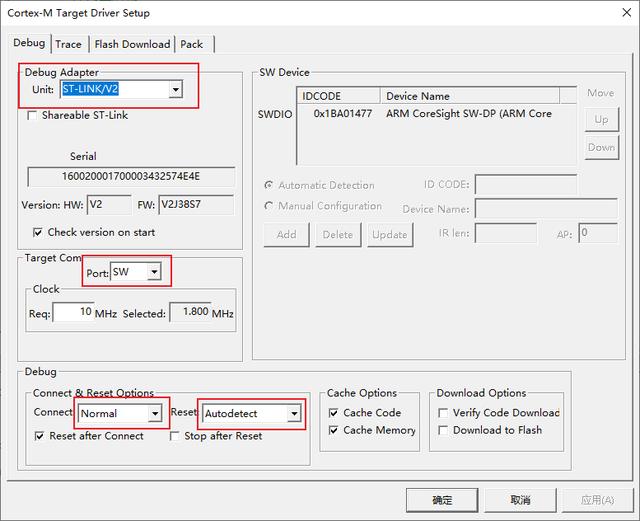Toggle the Shareable ST-Link checkbox
This screenshot has height=521, width=640.
pyautogui.click(x=32, y=115)
